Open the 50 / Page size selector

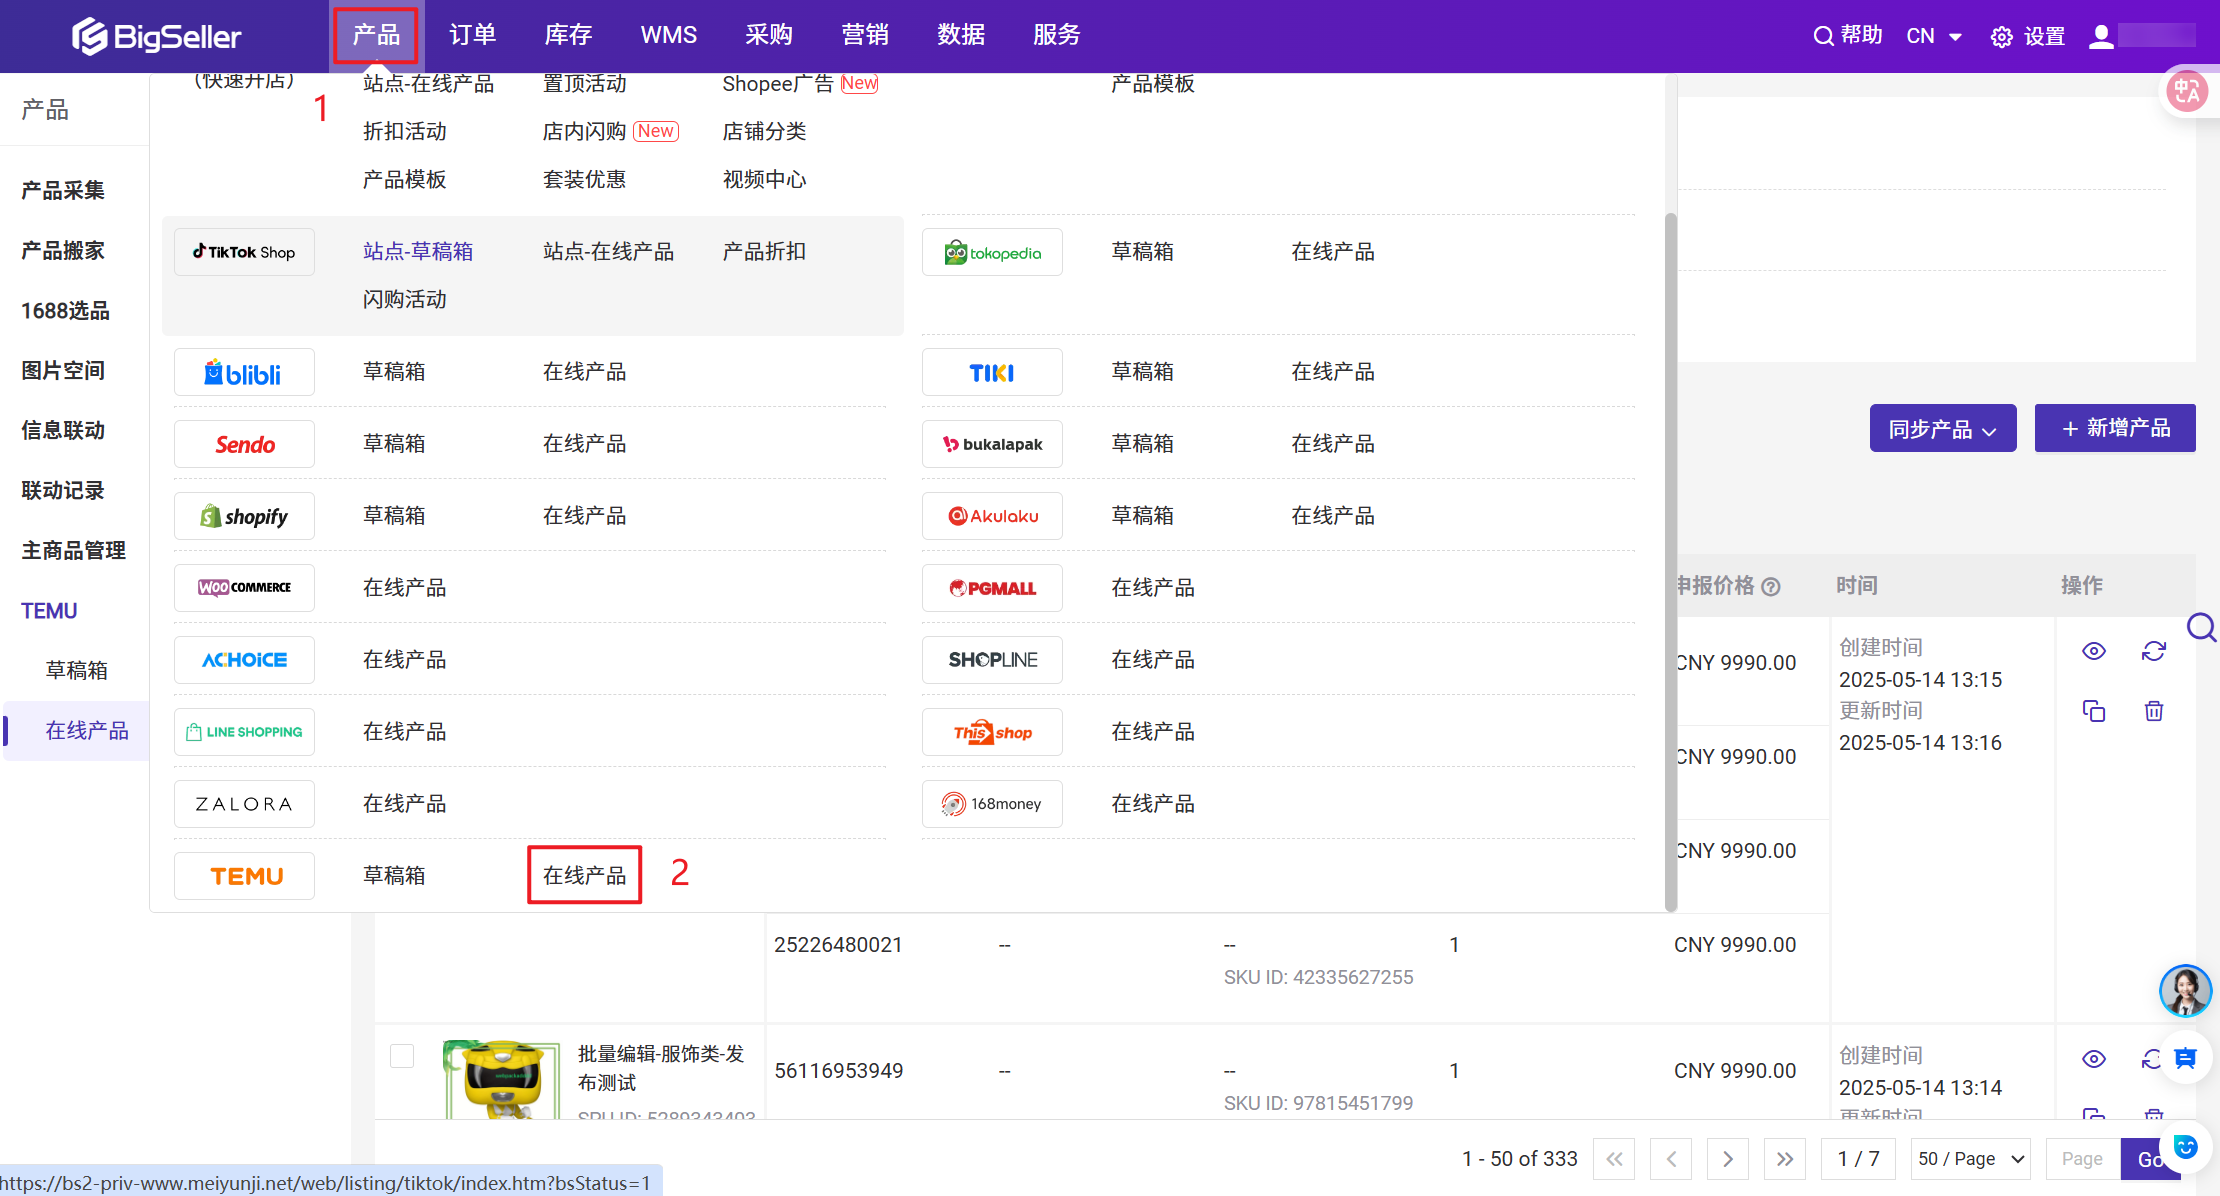(1971, 1159)
